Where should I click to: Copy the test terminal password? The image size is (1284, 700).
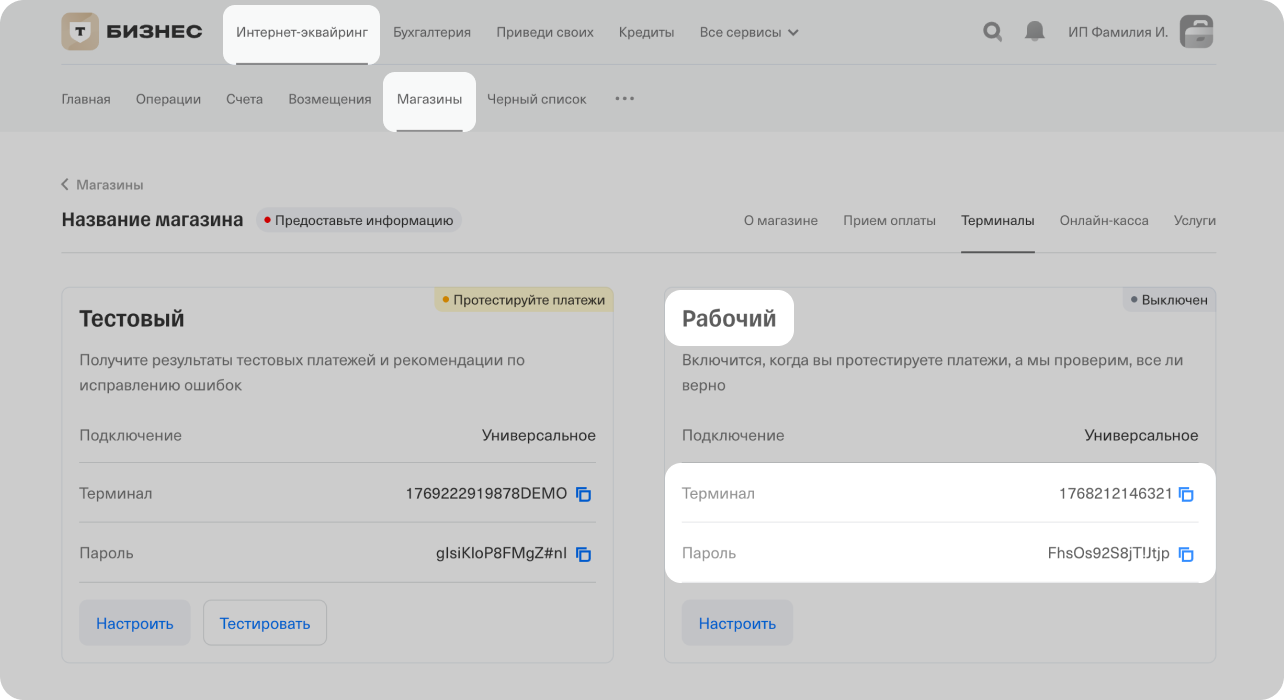tap(584, 554)
